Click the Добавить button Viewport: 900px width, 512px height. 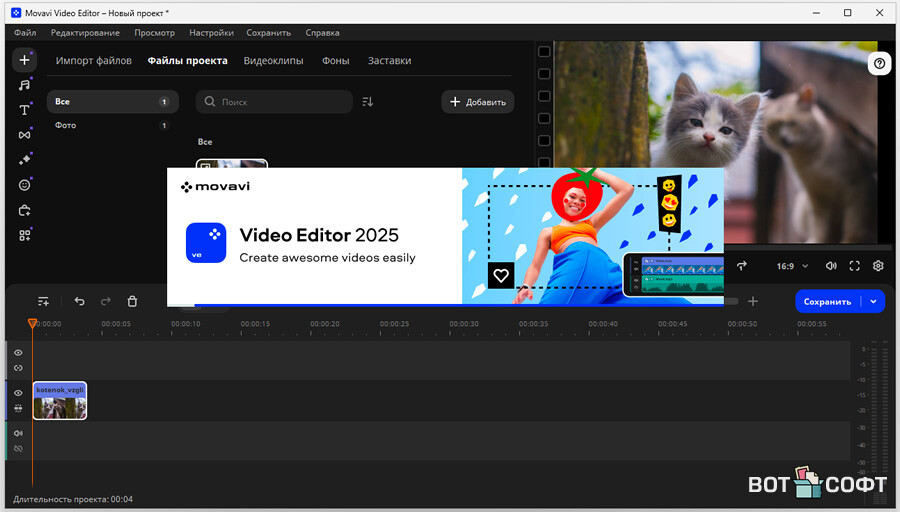click(478, 102)
